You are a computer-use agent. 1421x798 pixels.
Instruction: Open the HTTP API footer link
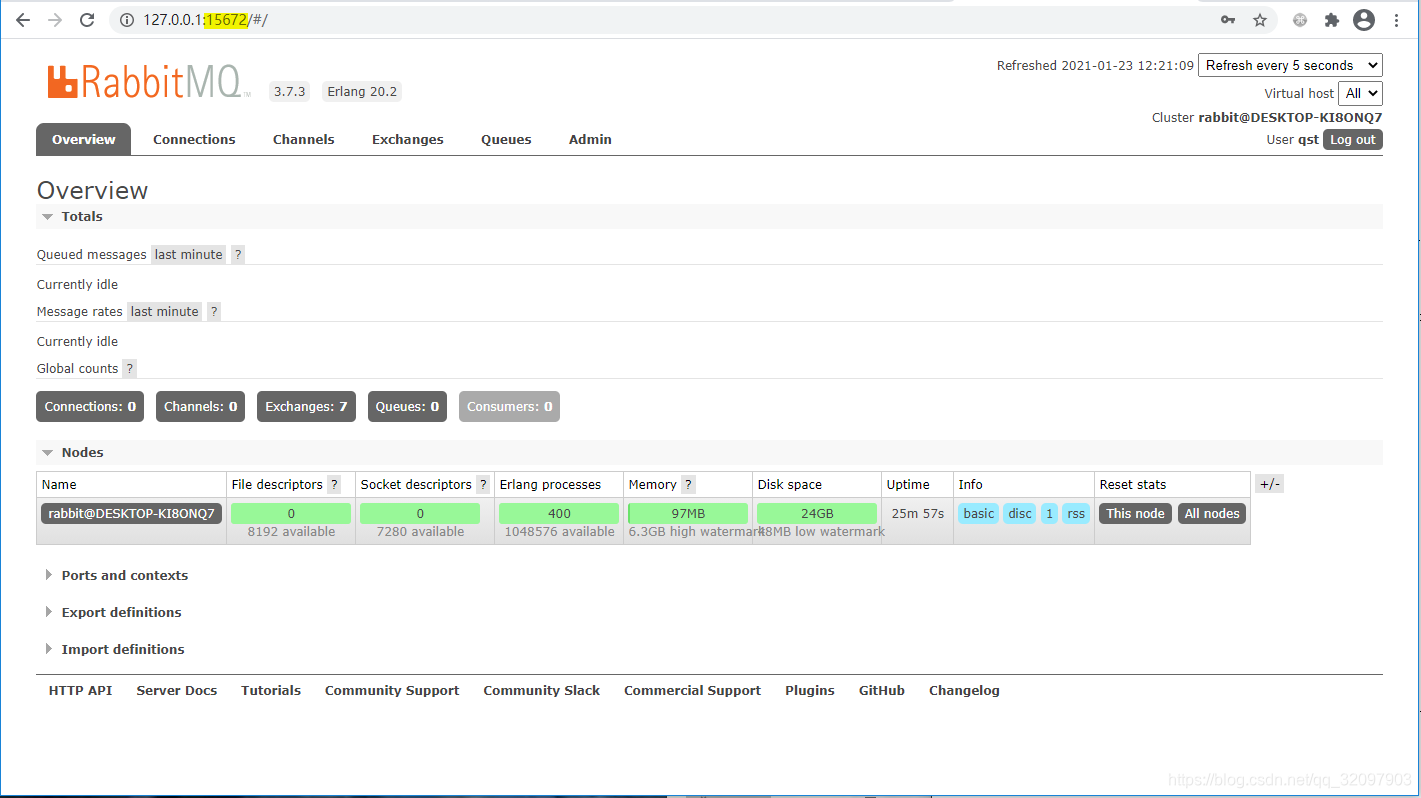coord(80,691)
